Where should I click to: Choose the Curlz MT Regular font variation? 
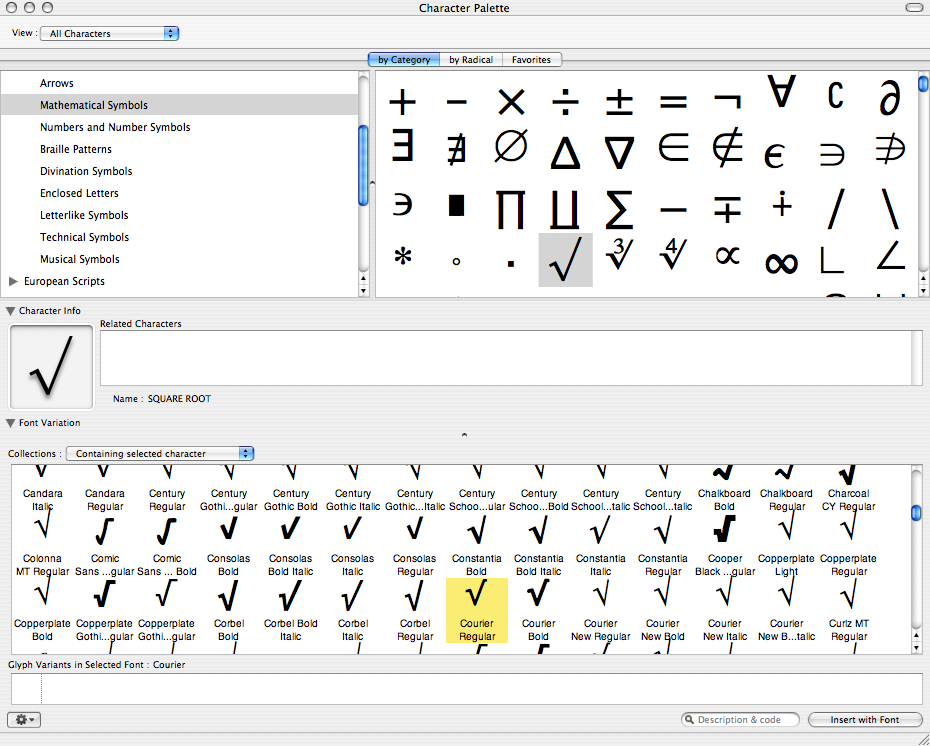(849, 610)
